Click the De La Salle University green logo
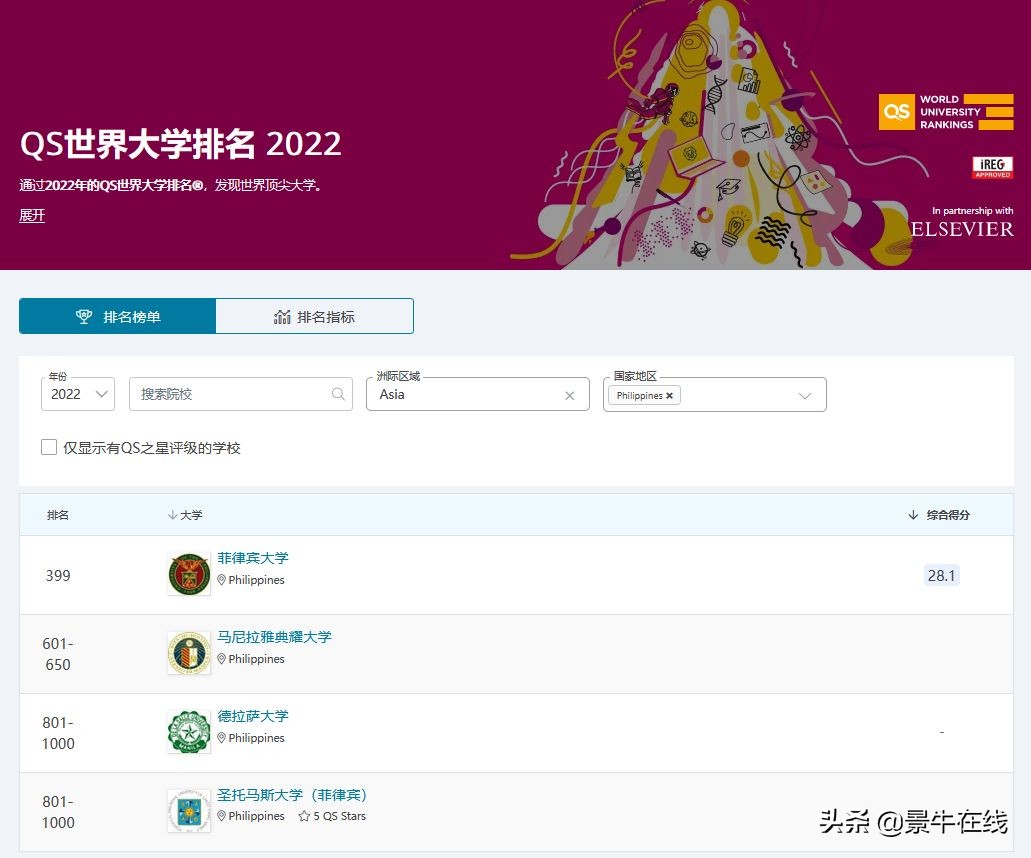The height and width of the screenshot is (858, 1031). pyautogui.click(x=189, y=731)
